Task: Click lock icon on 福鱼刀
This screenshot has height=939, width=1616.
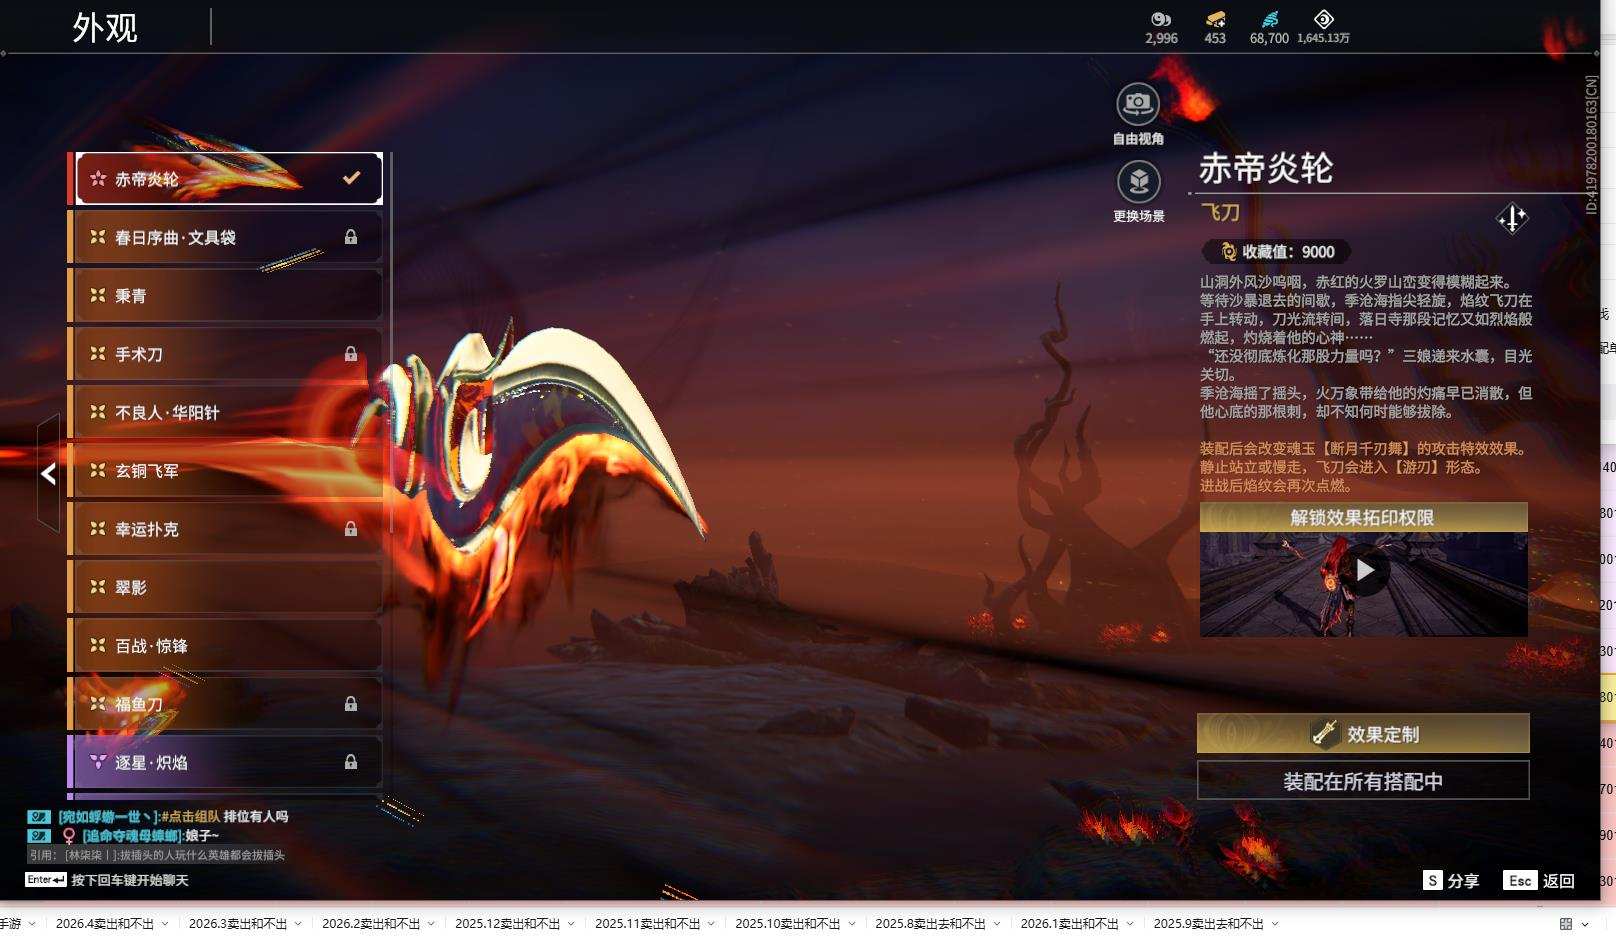Action: [x=351, y=704]
